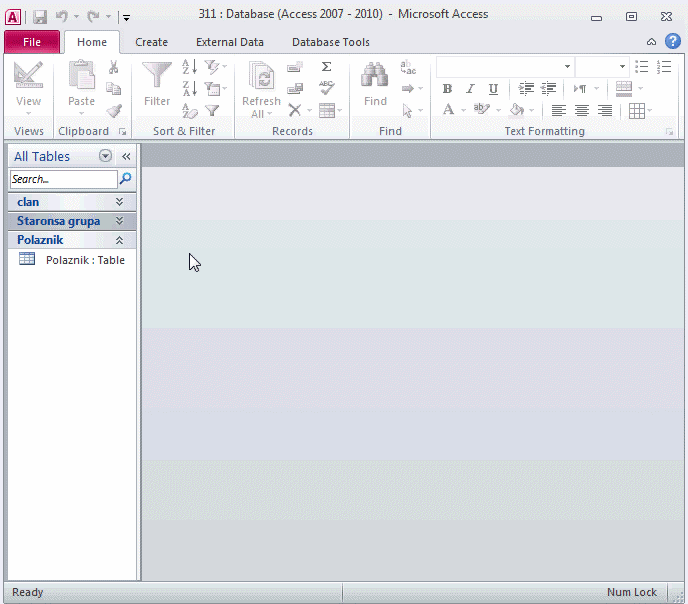688x604 pixels.
Task: Switch to the Create ribbon tab
Action: [x=152, y=42]
